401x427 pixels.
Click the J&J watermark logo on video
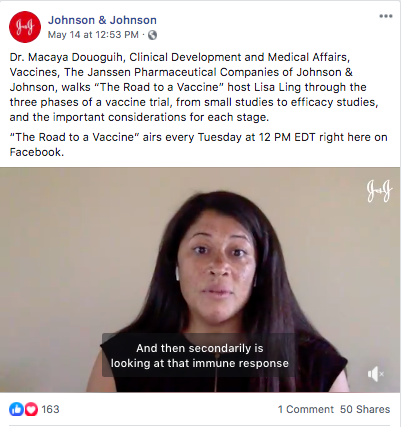click(379, 191)
